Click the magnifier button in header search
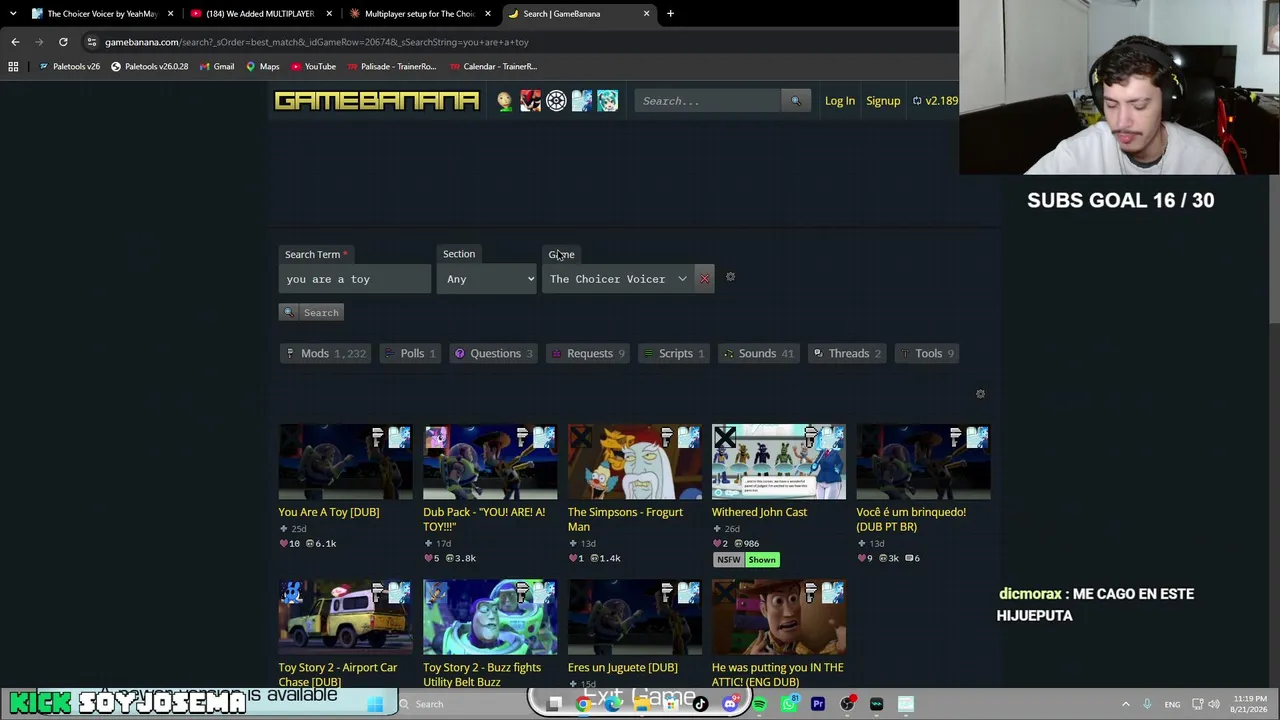1280x720 pixels. pos(796,101)
